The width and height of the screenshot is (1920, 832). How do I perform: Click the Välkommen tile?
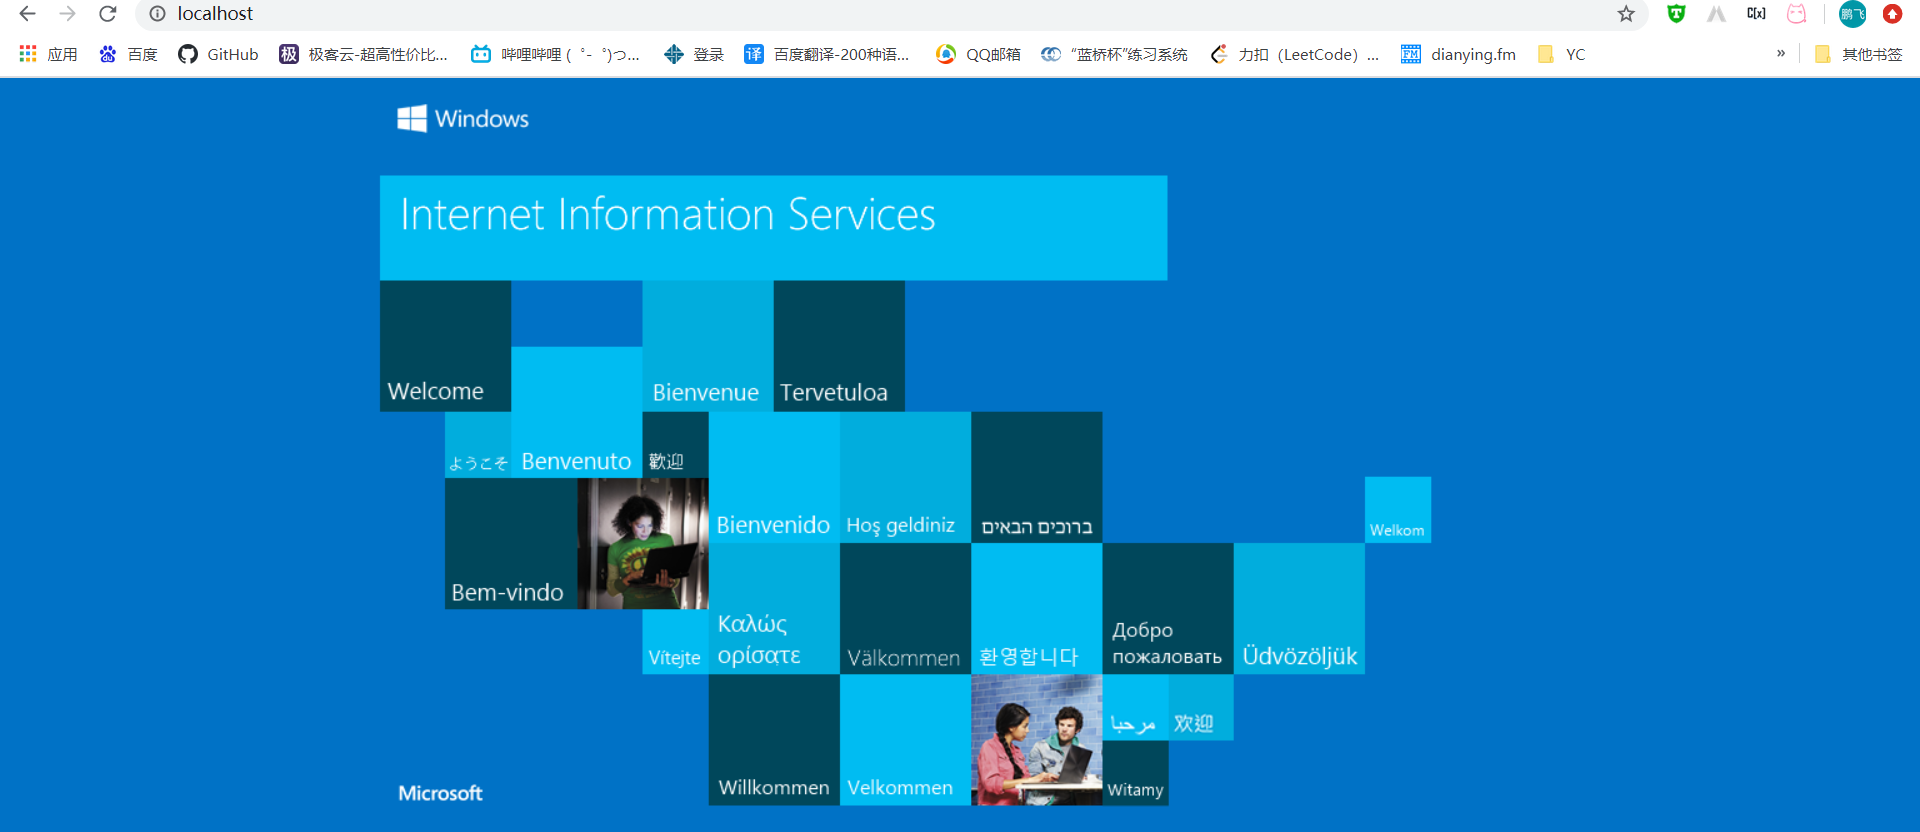(905, 609)
